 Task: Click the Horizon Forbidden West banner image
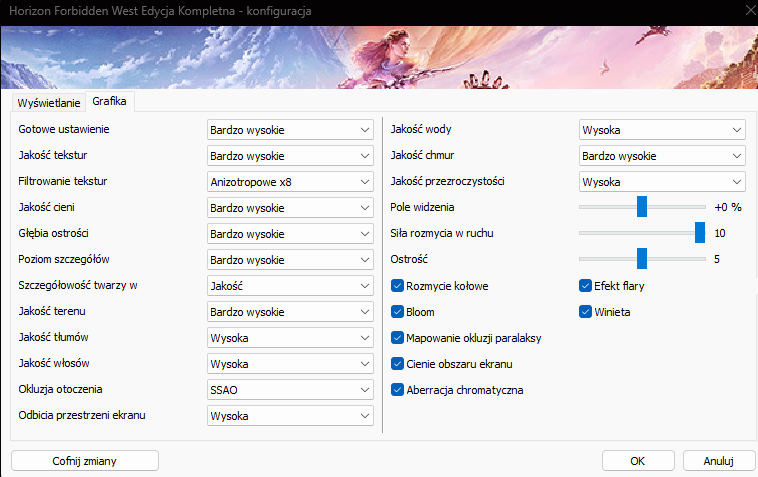[x=379, y=57]
